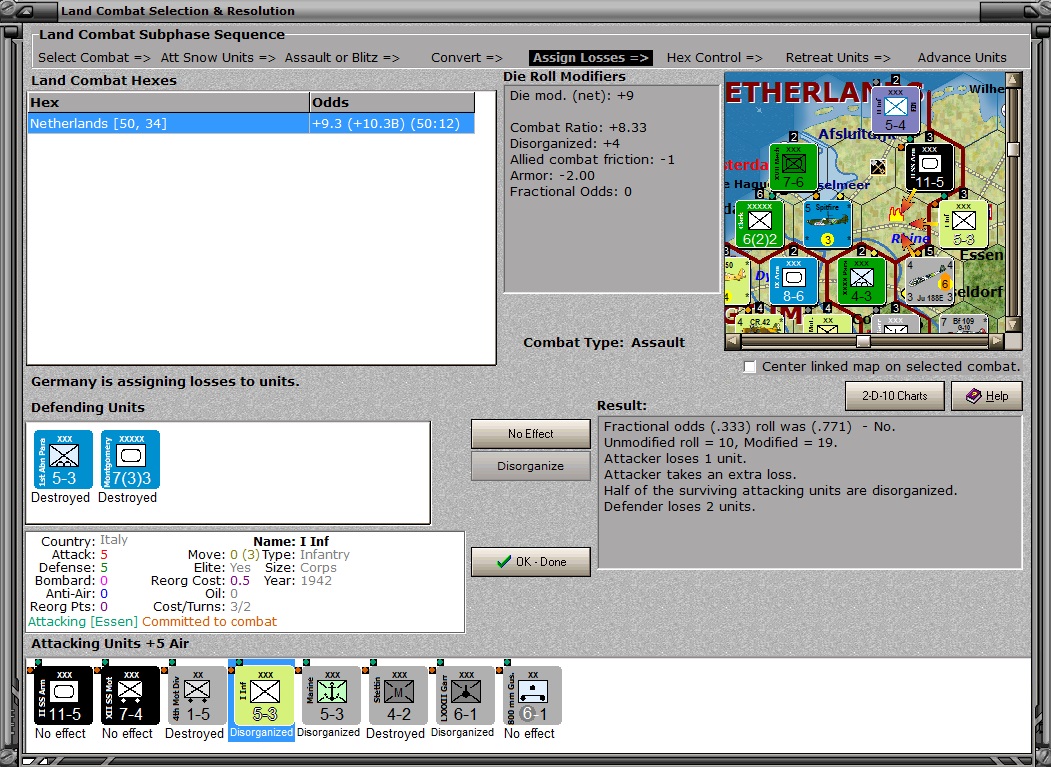
Task: Click the Spitfire air unit on the map
Action: pyautogui.click(x=827, y=224)
